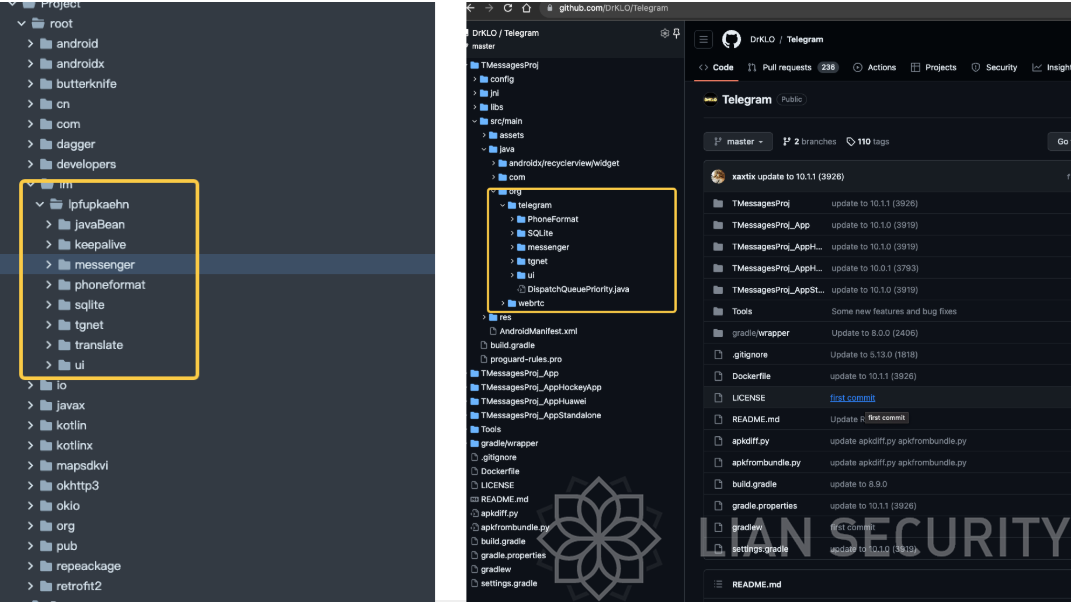Click the DrKLO owner link in header
Viewport: 1071px width, 602px height.
762,40
